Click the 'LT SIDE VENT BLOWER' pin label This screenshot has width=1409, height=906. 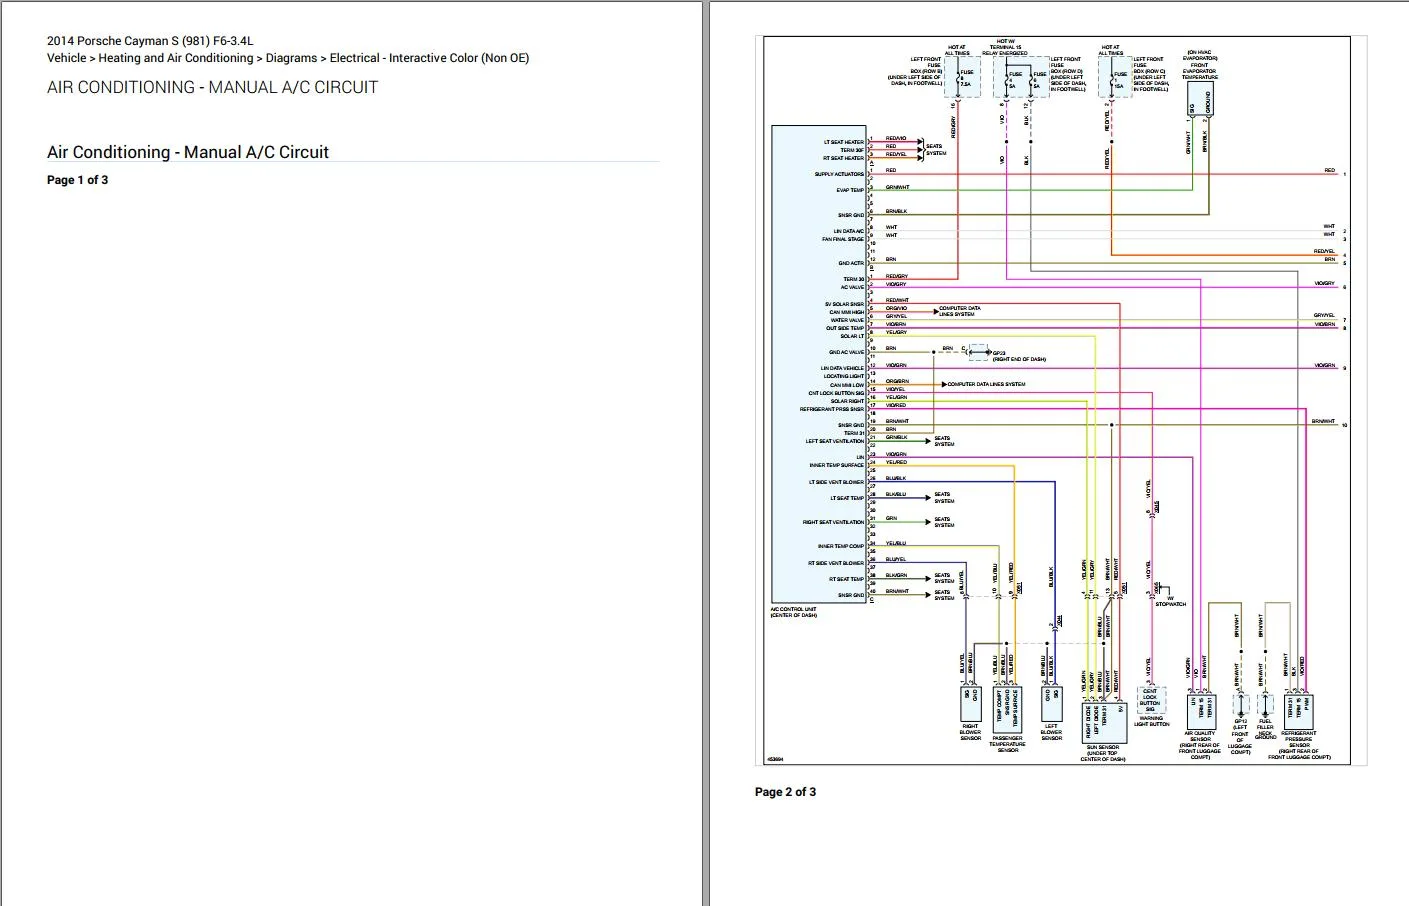(836, 482)
